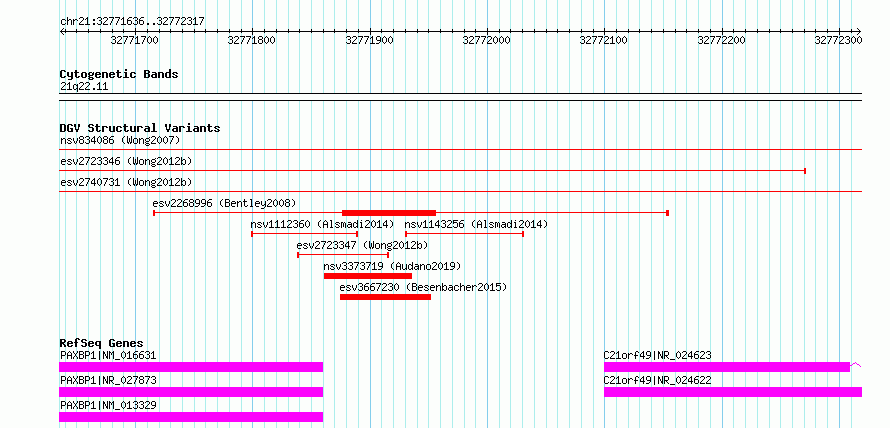Click ruler position 32772100
Screen dimensions: 890x428
(603, 40)
